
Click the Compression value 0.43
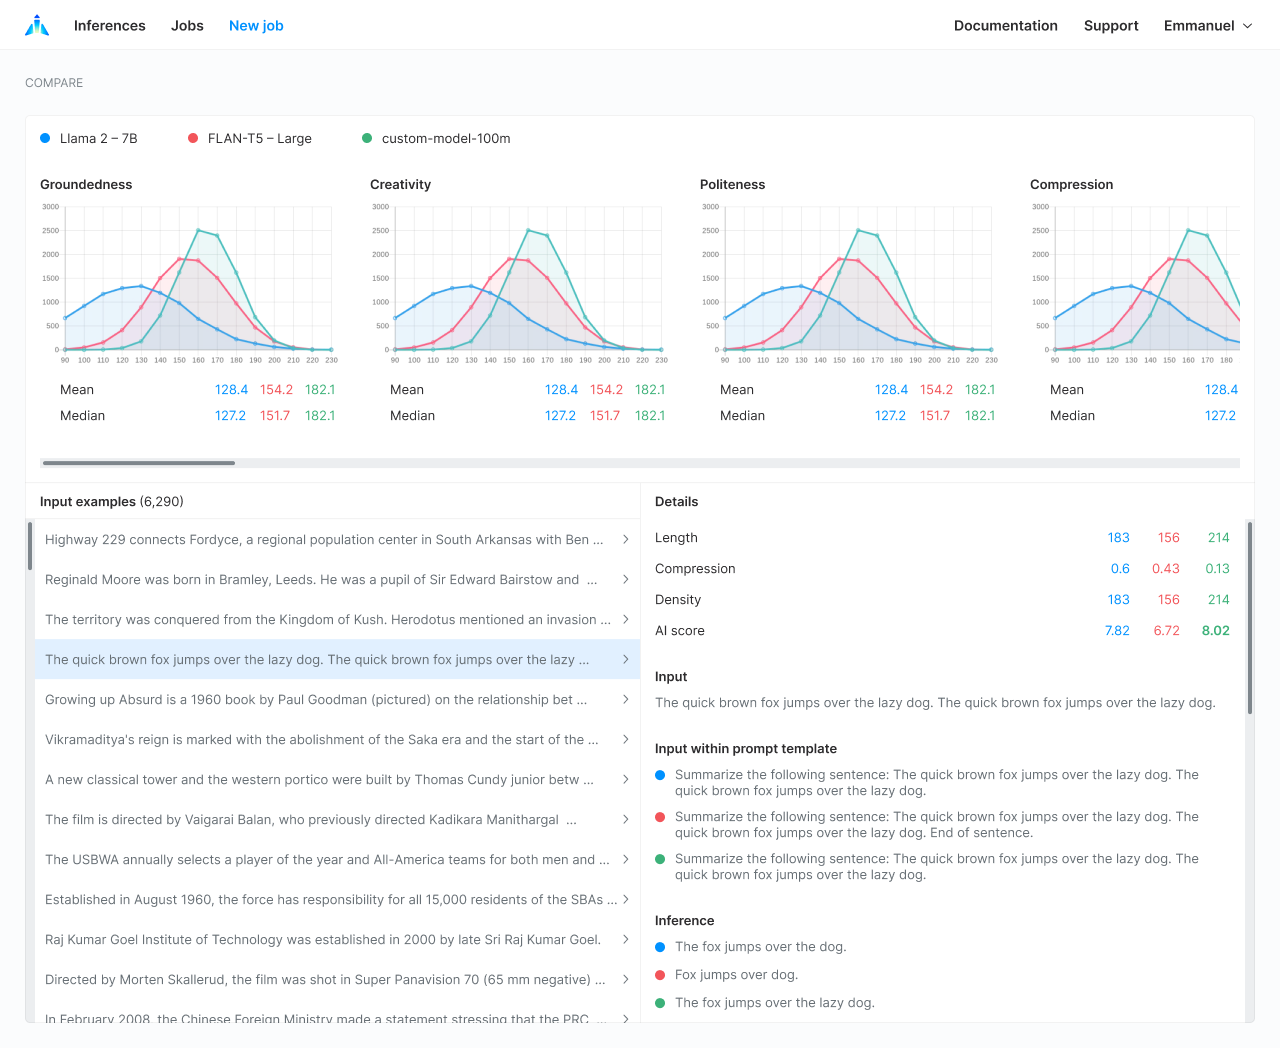coord(1165,569)
